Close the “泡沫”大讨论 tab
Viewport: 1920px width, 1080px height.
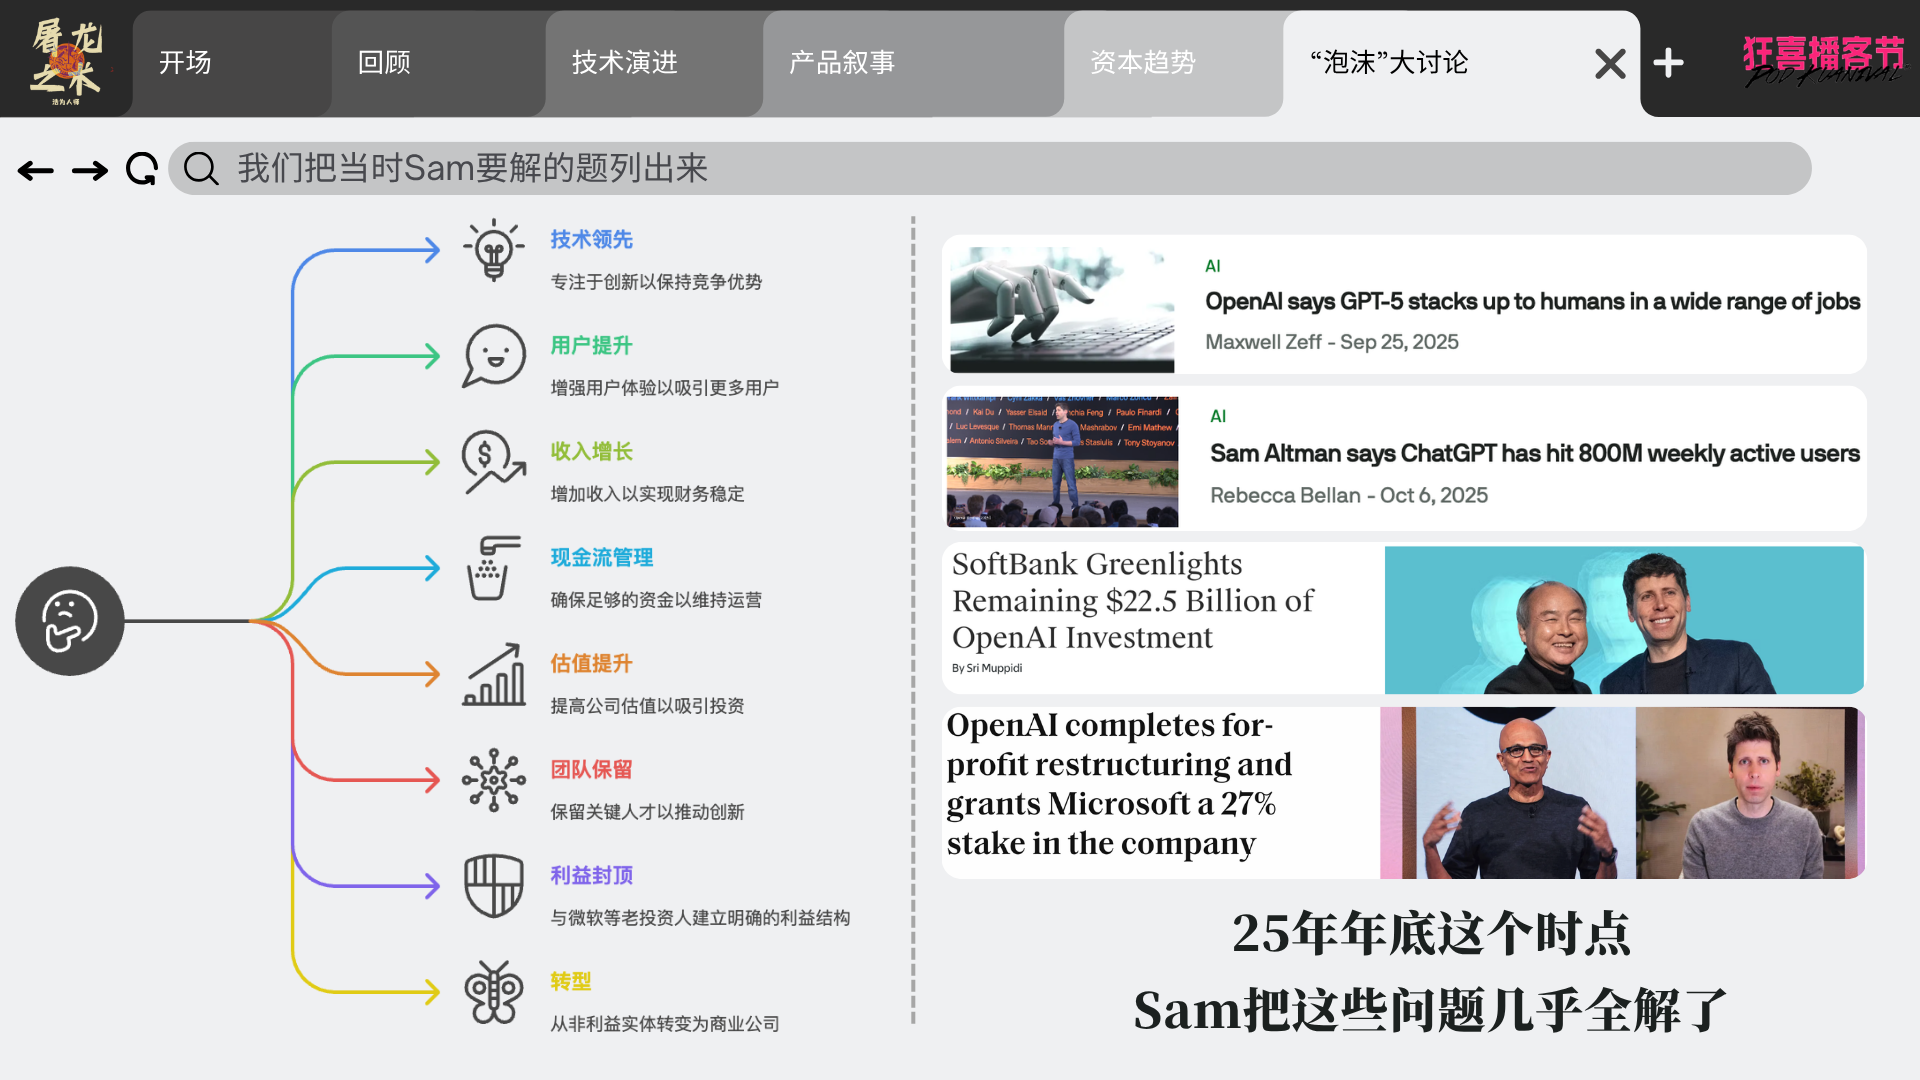tap(1610, 63)
